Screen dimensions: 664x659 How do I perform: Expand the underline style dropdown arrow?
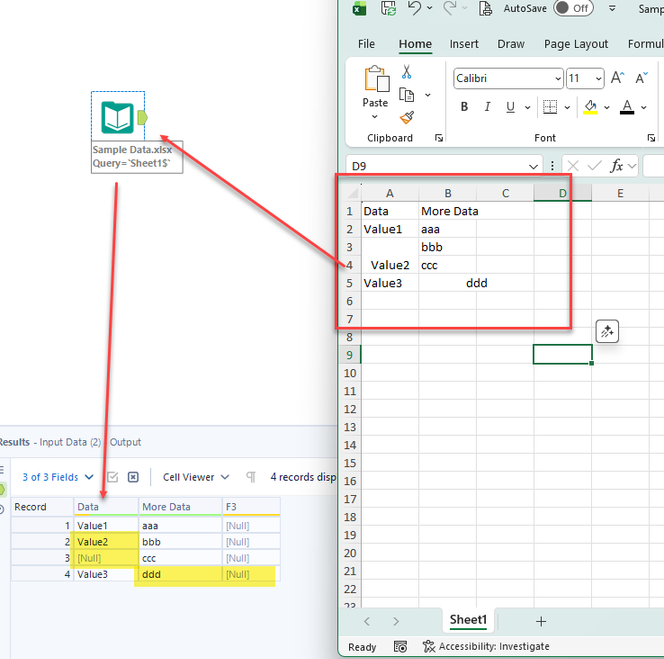pyautogui.click(x=528, y=107)
